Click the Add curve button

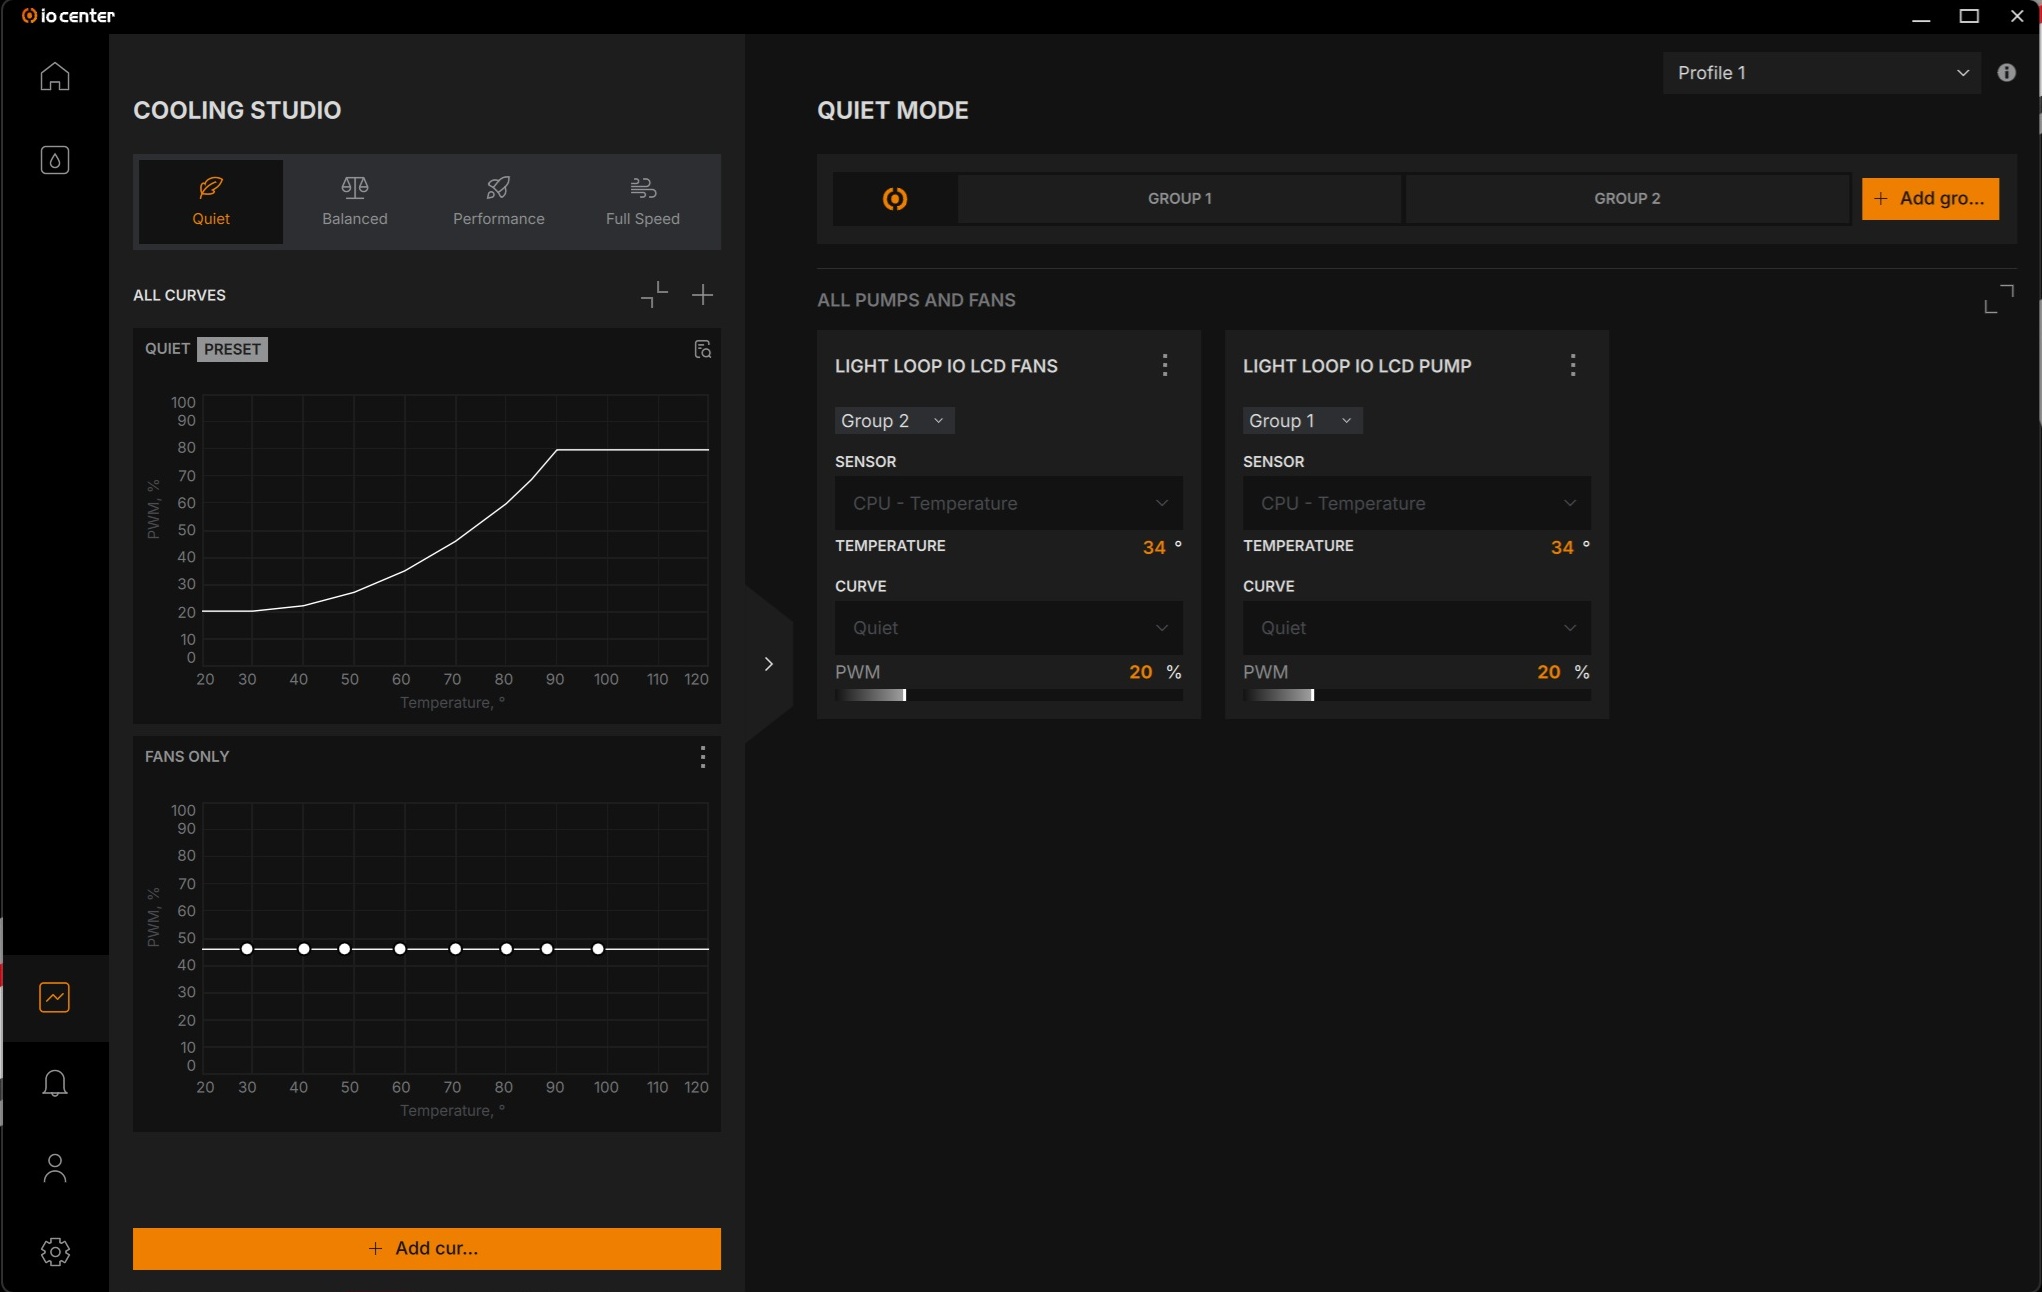pyautogui.click(x=427, y=1248)
